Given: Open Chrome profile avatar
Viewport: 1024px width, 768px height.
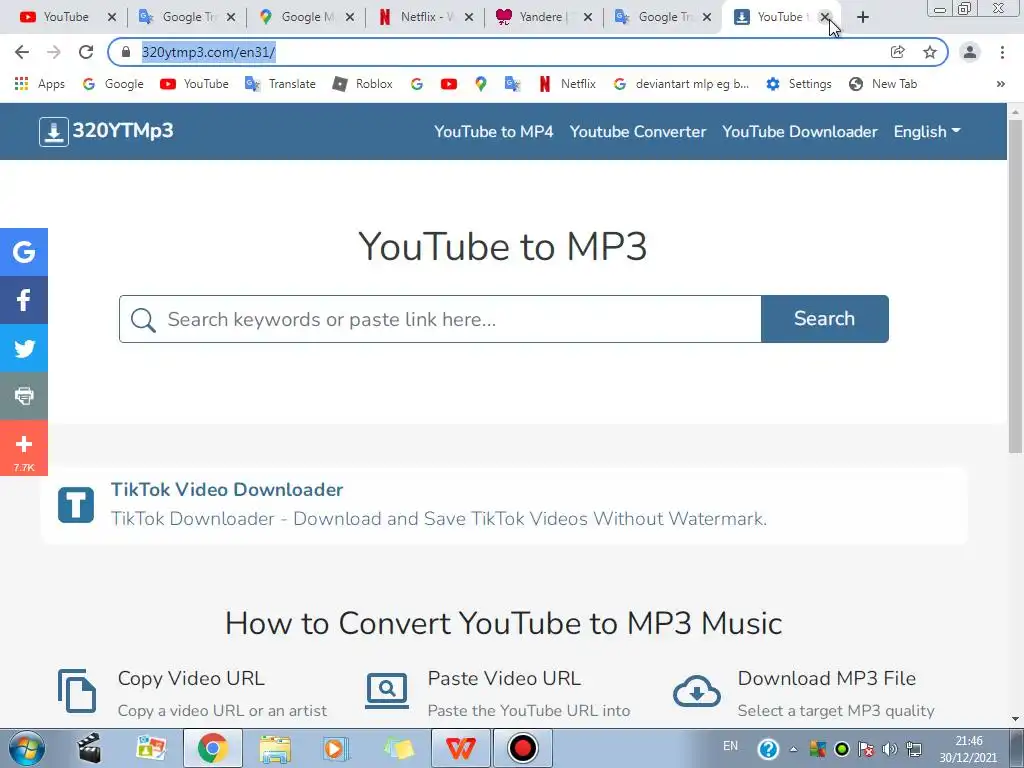Looking at the screenshot, I should (970, 52).
